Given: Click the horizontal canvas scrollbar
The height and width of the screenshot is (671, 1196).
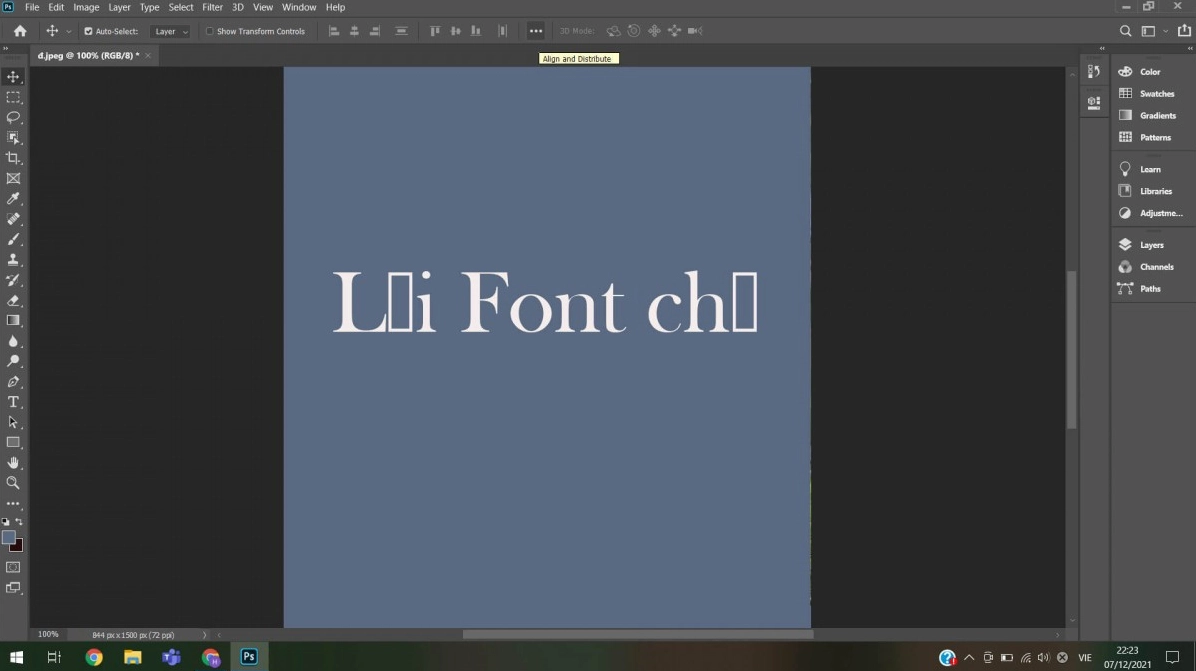Looking at the screenshot, I should (x=638, y=634).
